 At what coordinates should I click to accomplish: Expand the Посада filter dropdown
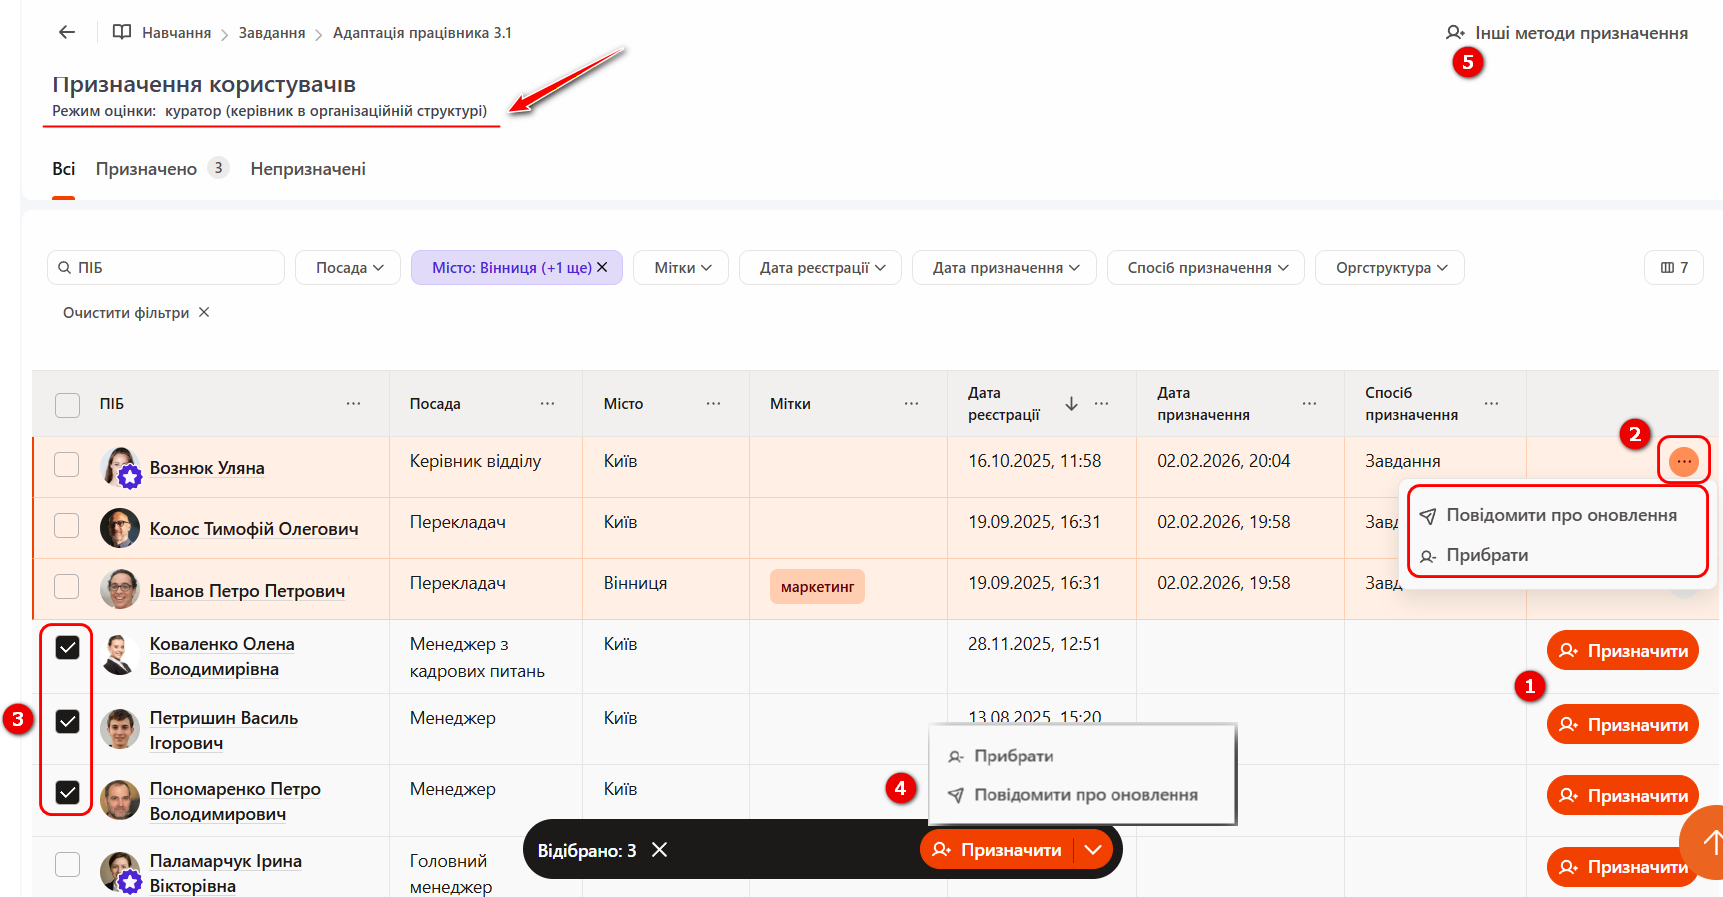pyautogui.click(x=348, y=268)
